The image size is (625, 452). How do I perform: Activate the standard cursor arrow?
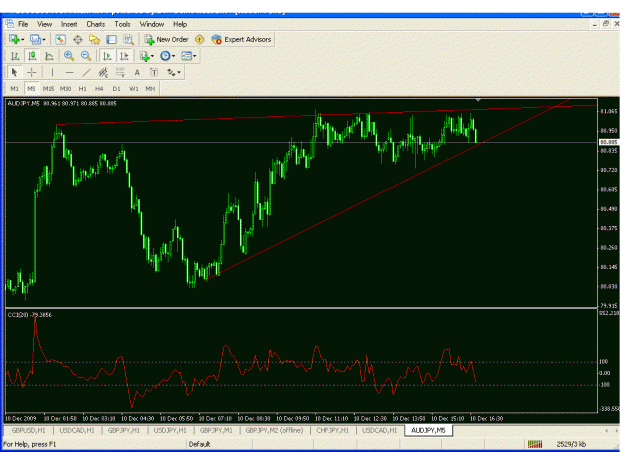[14, 73]
